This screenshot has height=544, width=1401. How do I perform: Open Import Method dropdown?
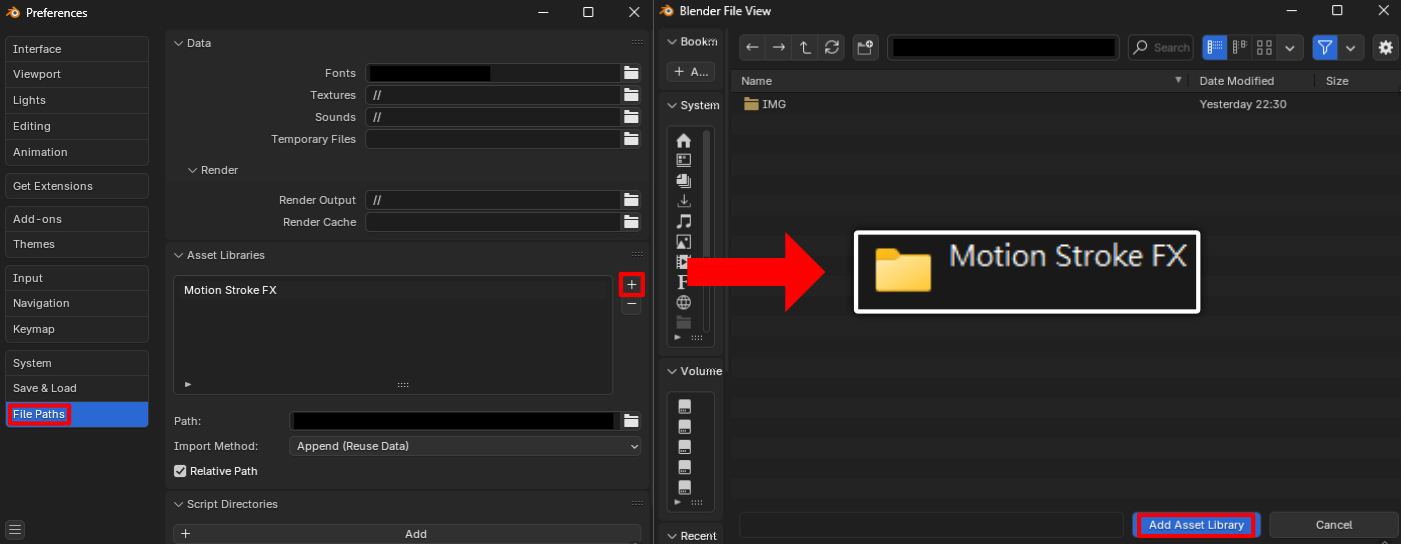tap(465, 446)
